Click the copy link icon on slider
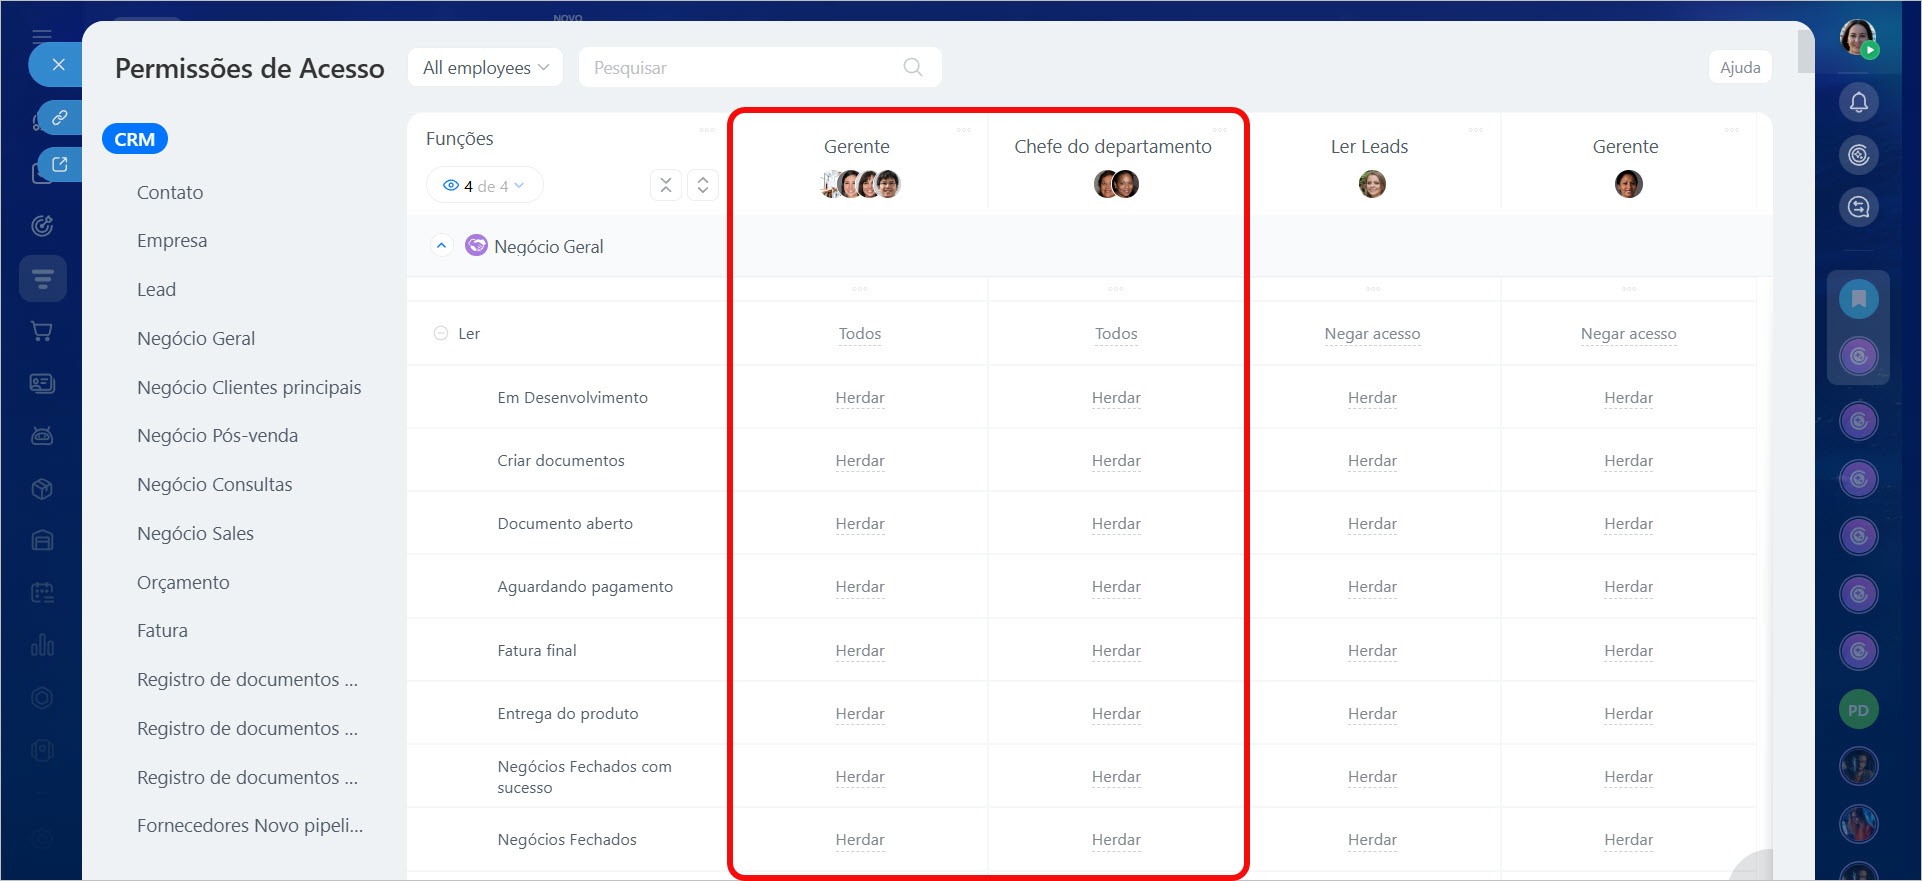Viewport: 1922px width, 881px height. click(x=60, y=117)
